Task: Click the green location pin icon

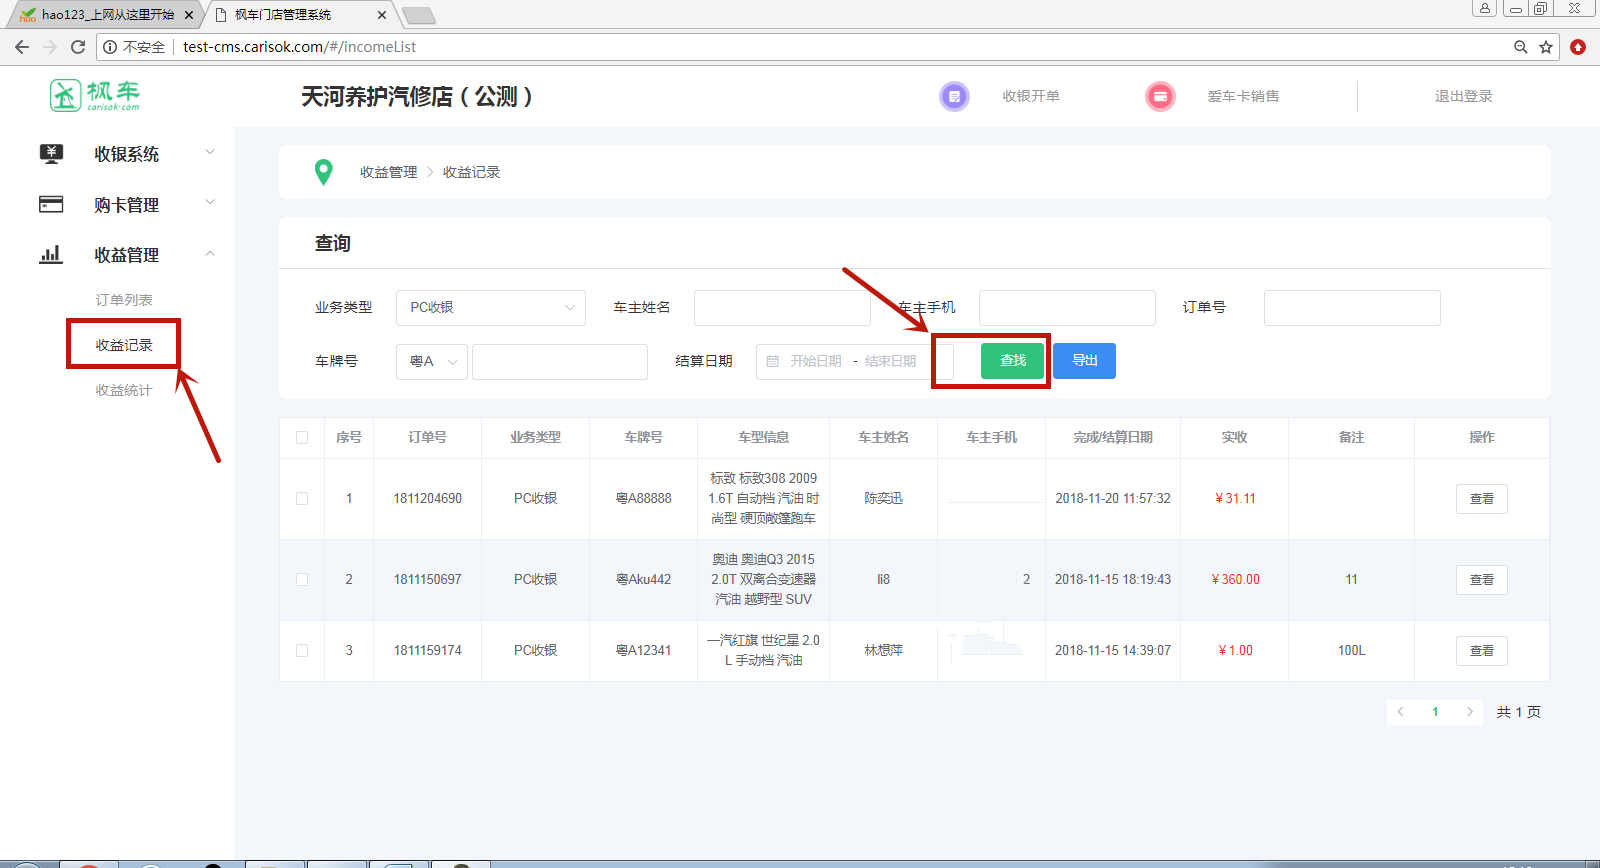Action: (x=323, y=172)
